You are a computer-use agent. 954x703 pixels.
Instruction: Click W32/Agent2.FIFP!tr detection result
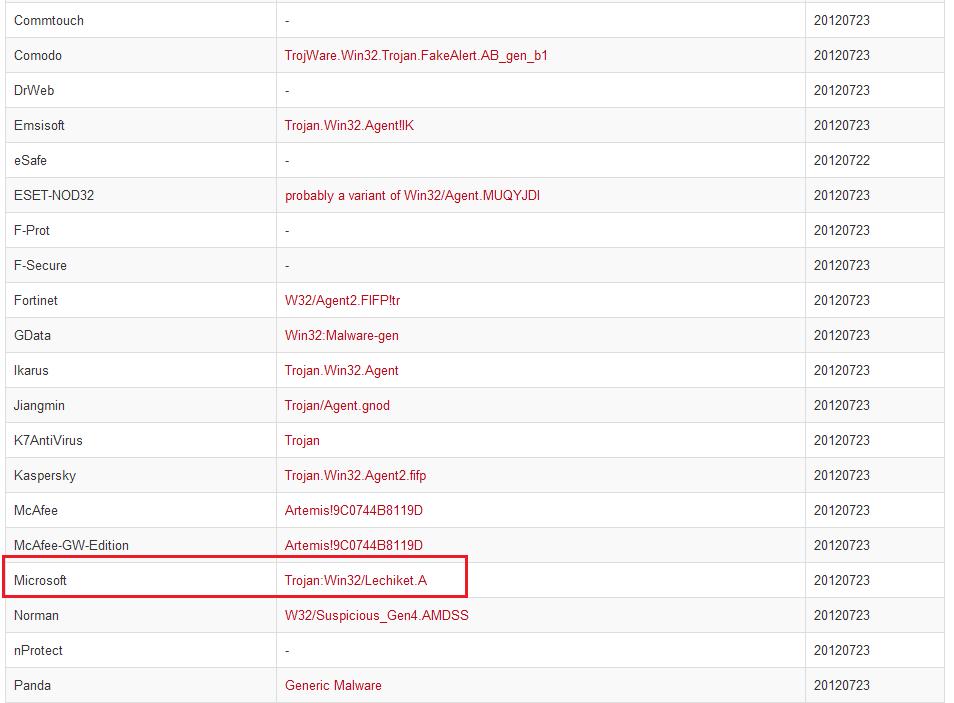click(x=343, y=301)
